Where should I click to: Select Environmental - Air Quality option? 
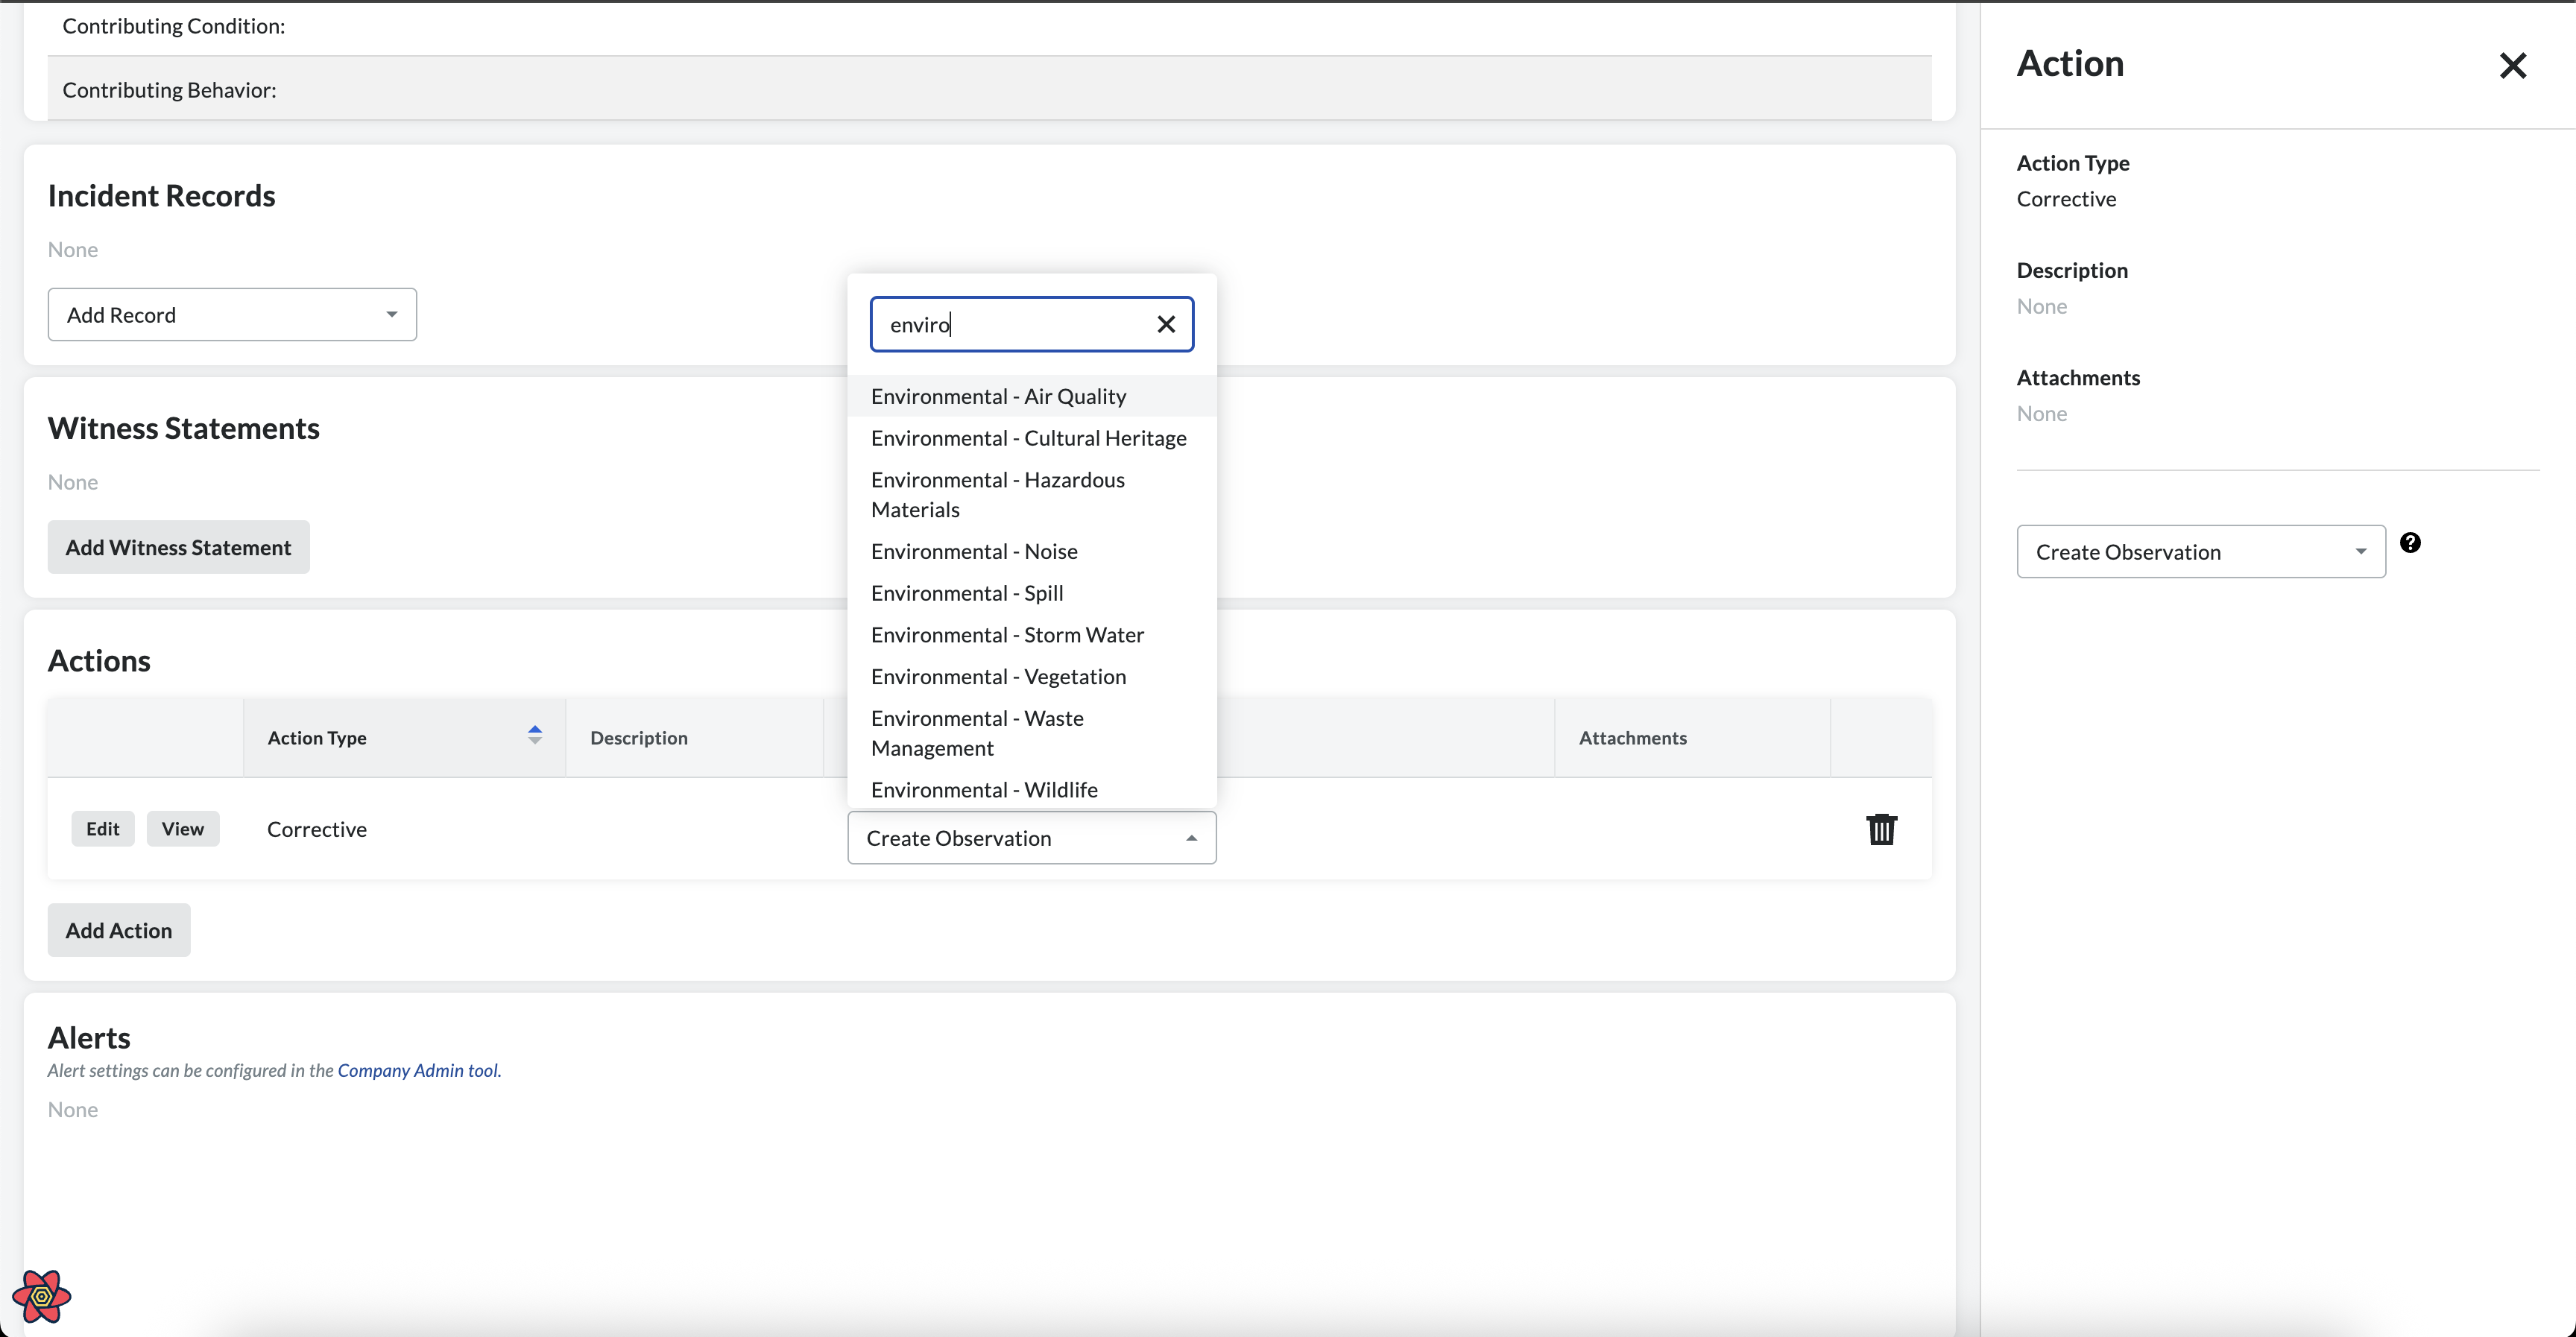998,396
